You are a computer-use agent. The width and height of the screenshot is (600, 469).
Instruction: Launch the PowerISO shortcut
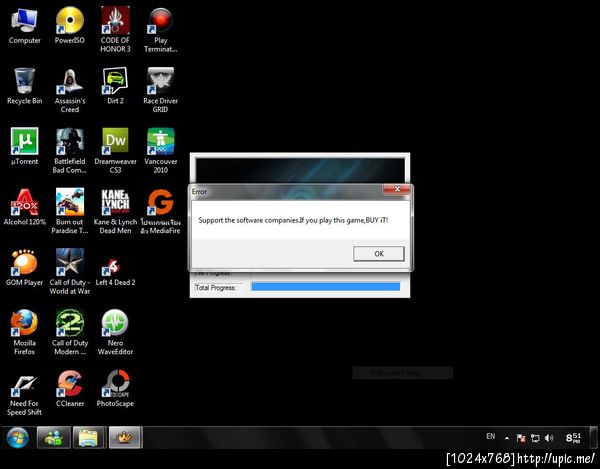(x=70, y=25)
